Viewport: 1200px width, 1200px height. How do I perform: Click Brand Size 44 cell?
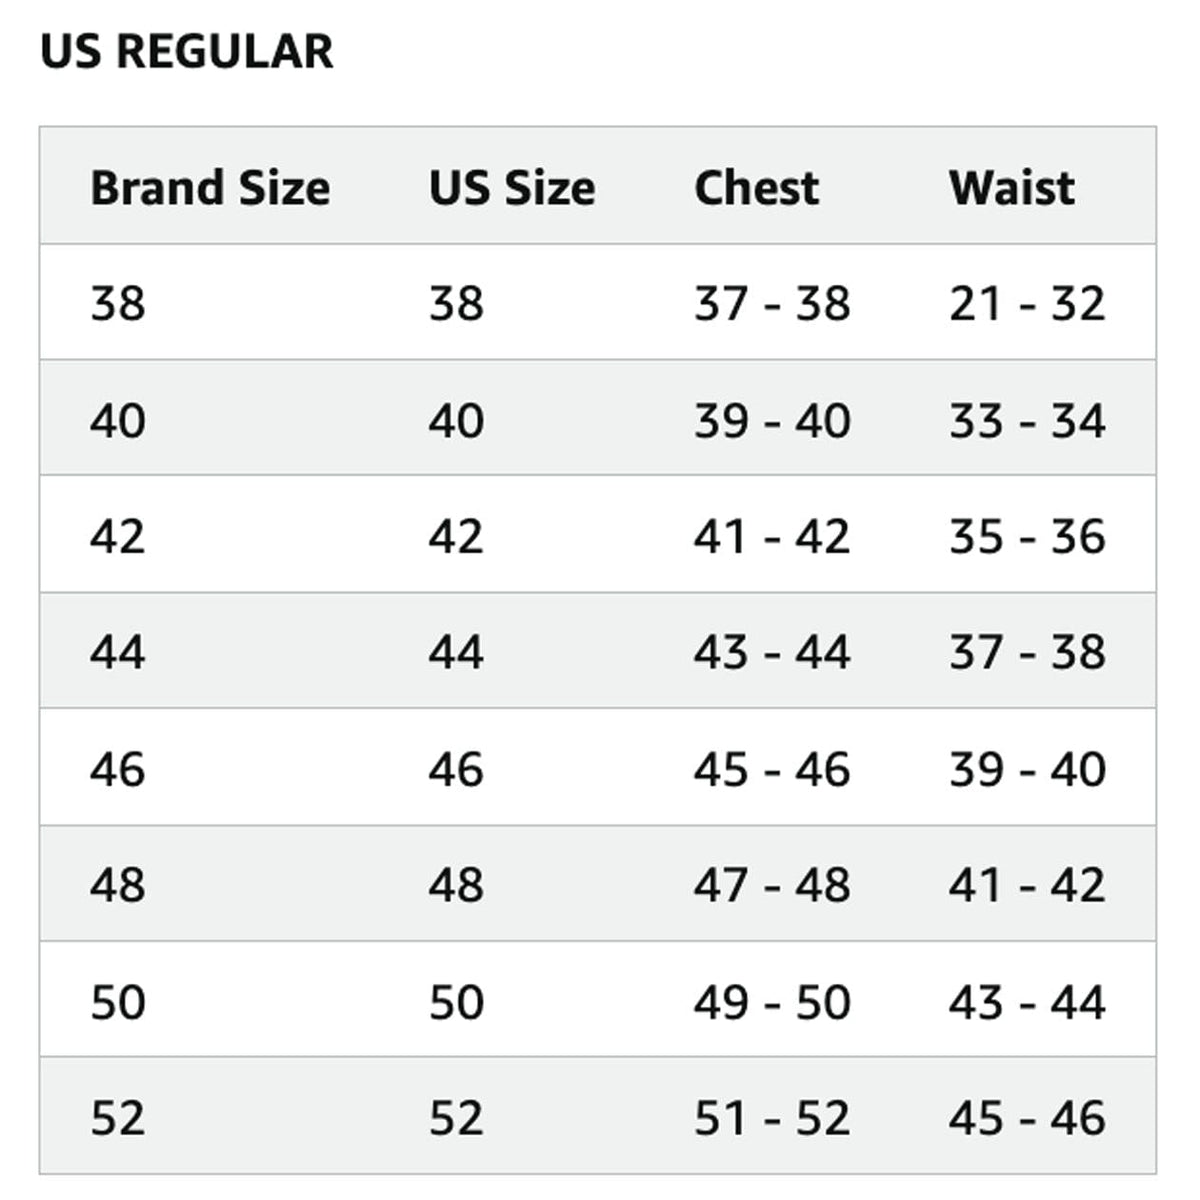coord(118,652)
